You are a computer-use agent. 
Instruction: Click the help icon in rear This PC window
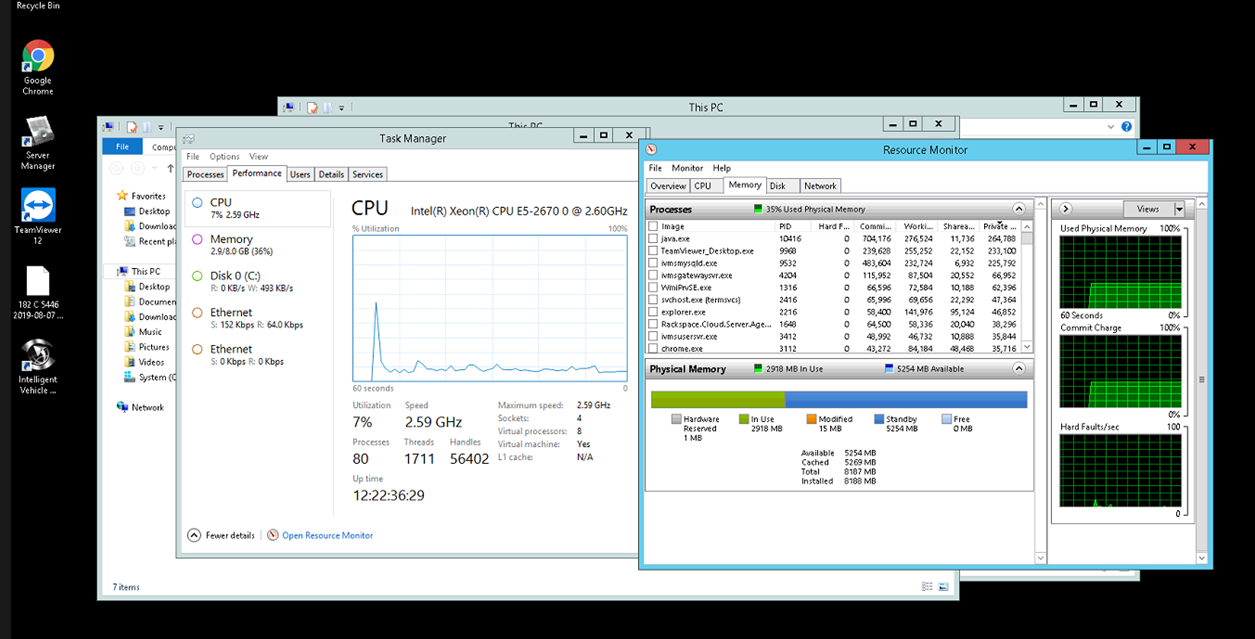pos(1127,127)
